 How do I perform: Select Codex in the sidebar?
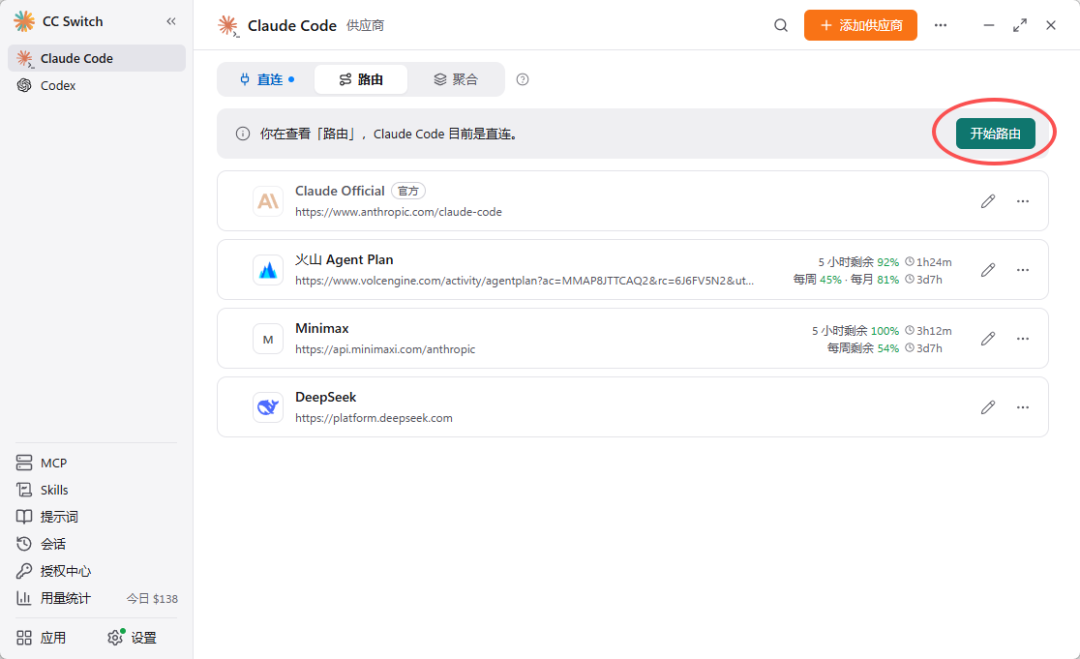click(x=96, y=85)
